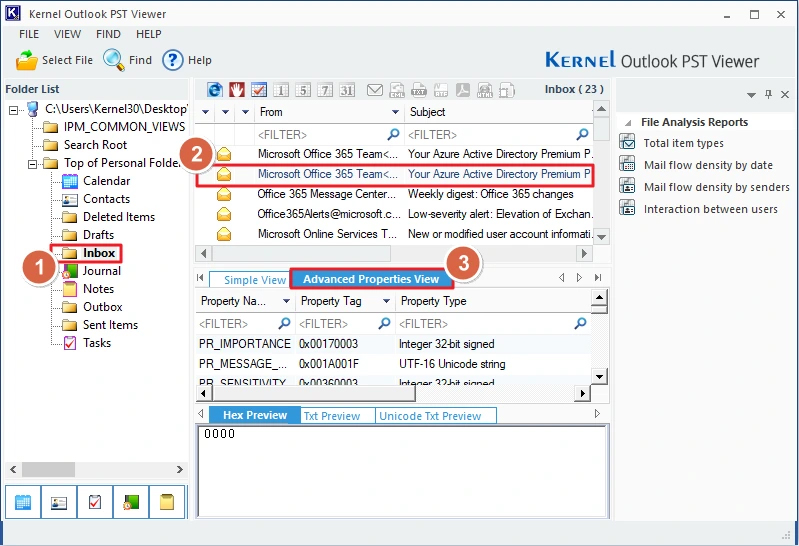
Task: Click the Property Type filter field
Action: tap(493, 324)
